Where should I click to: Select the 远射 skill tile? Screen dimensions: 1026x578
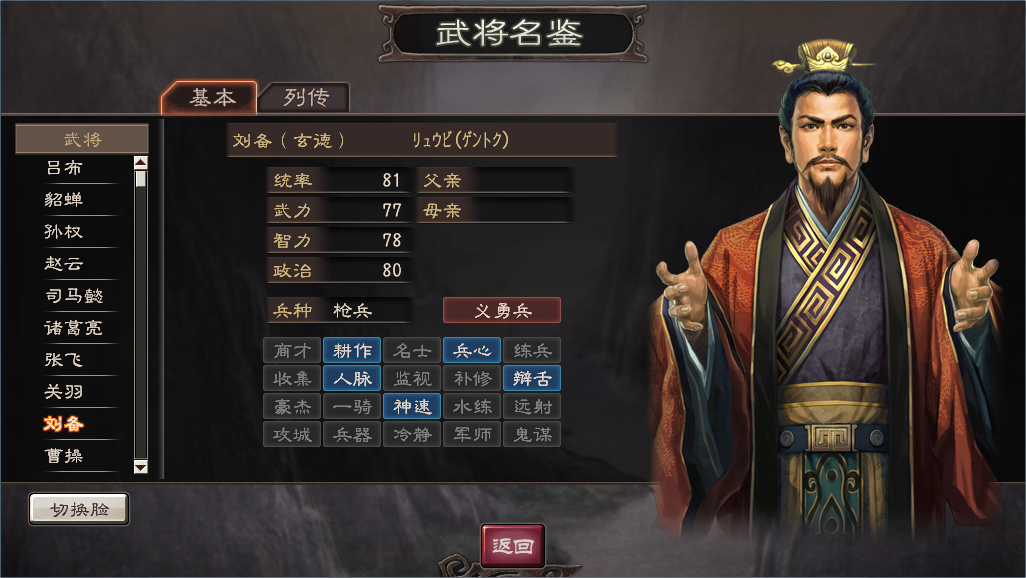(x=532, y=406)
